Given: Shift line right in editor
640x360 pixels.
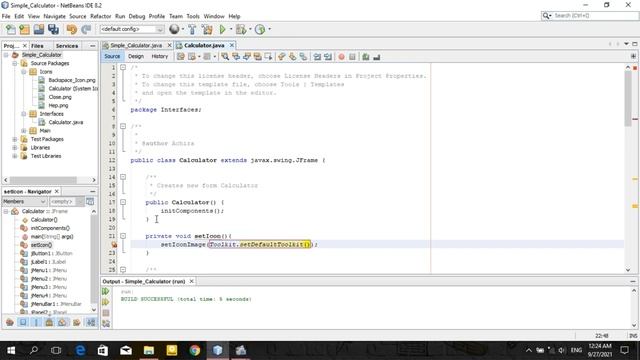Looking at the screenshot, I should [328, 57].
